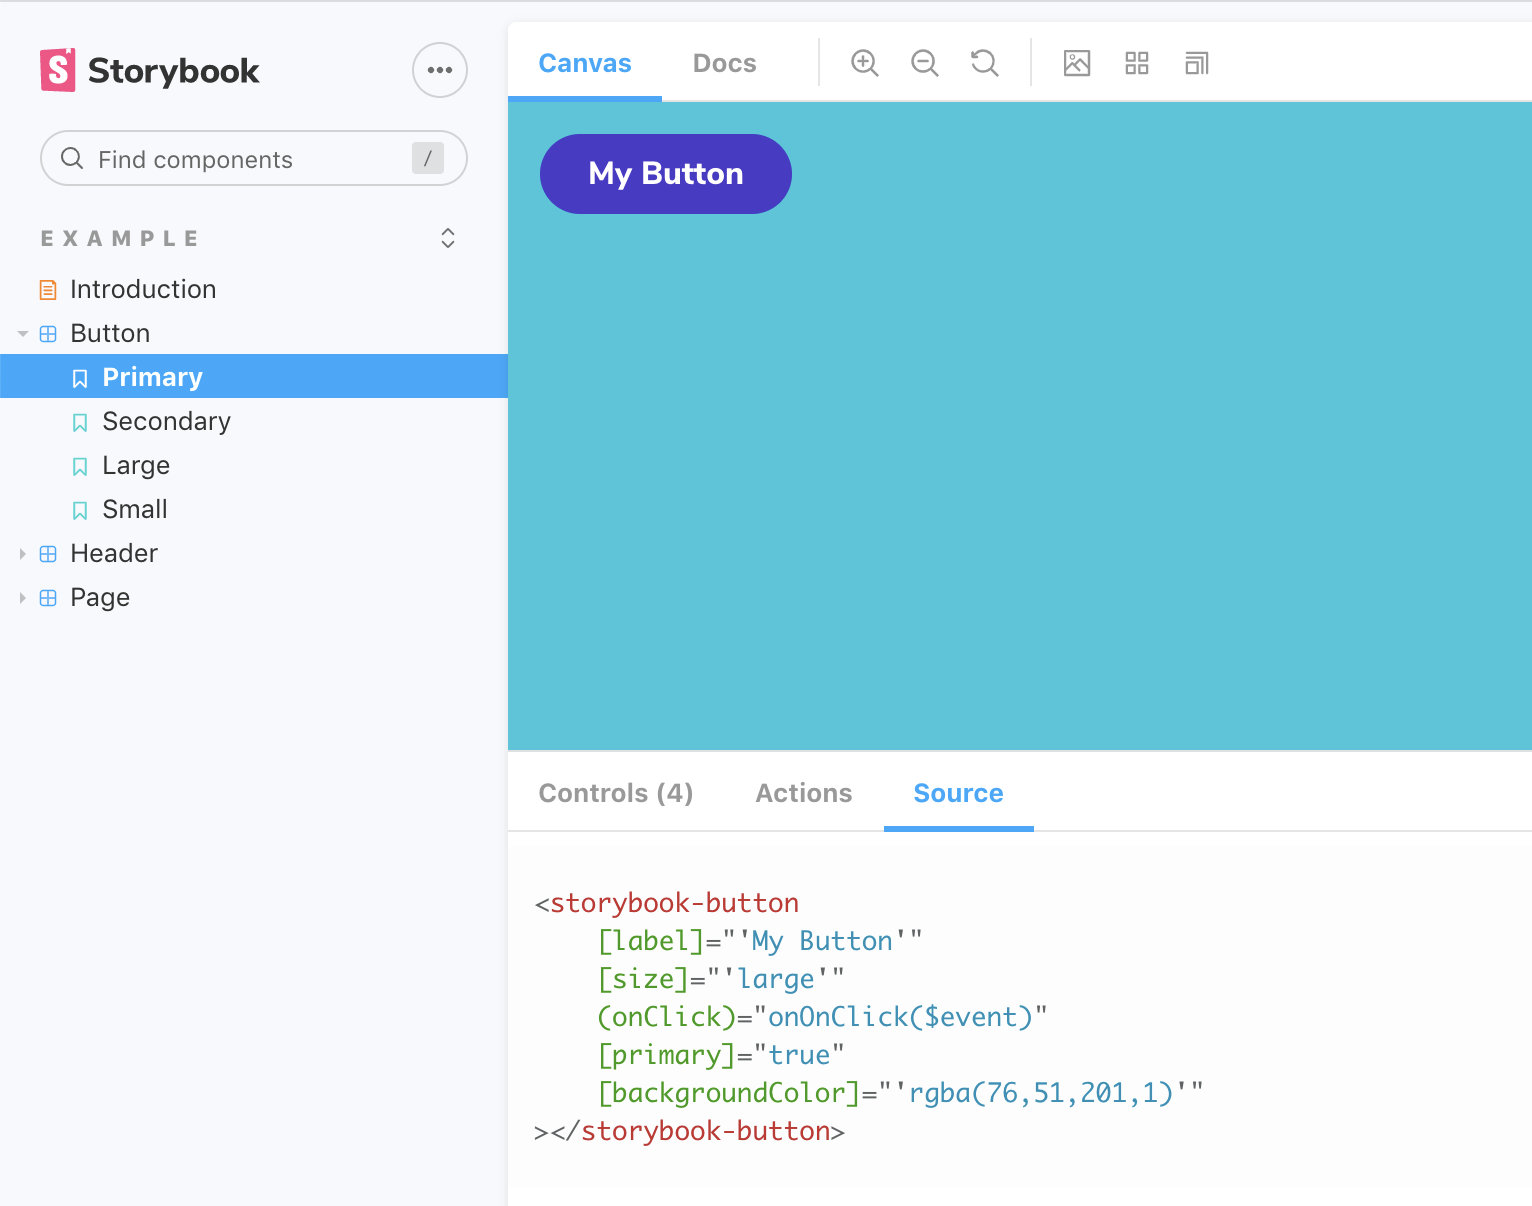The height and width of the screenshot is (1206, 1532).
Task: Click the [backgroundColor] line in source
Action: click(900, 1093)
